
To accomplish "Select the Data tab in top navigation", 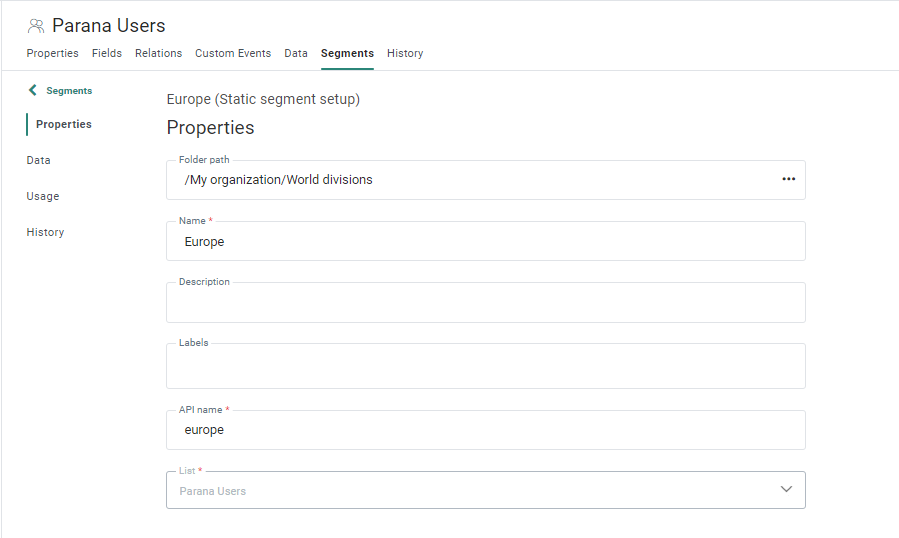I will (296, 53).
